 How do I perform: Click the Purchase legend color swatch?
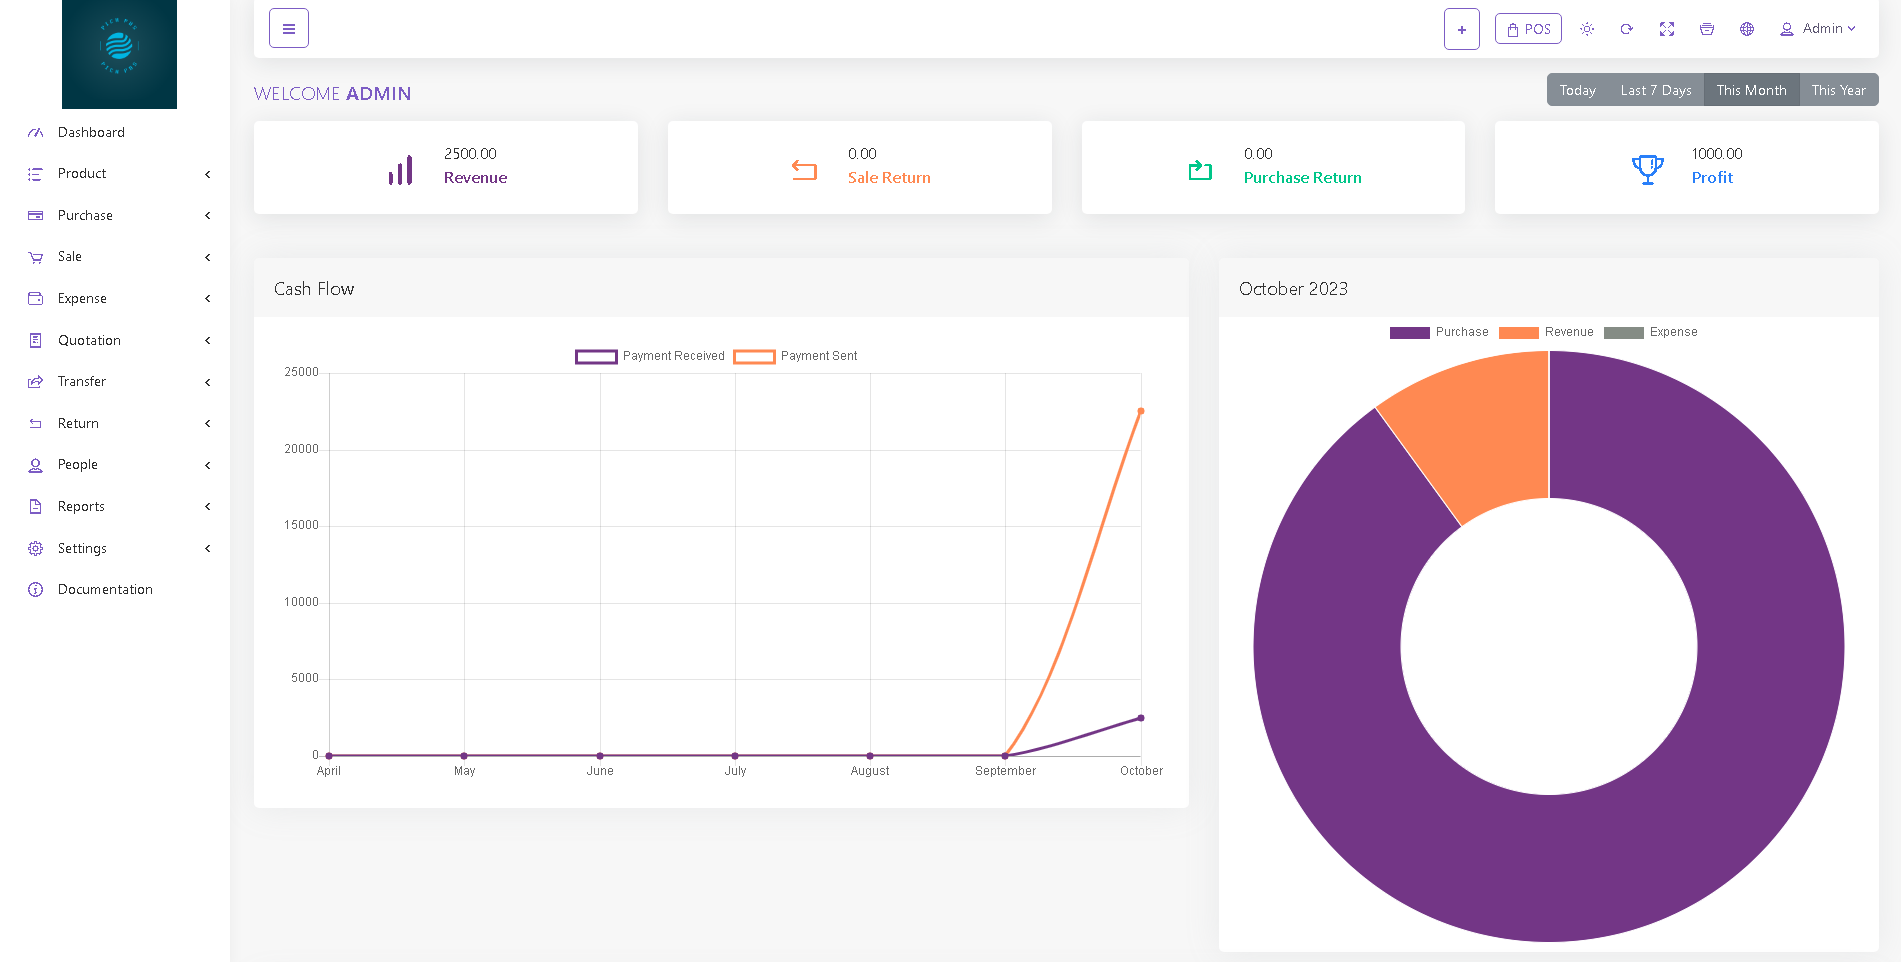click(x=1409, y=333)
